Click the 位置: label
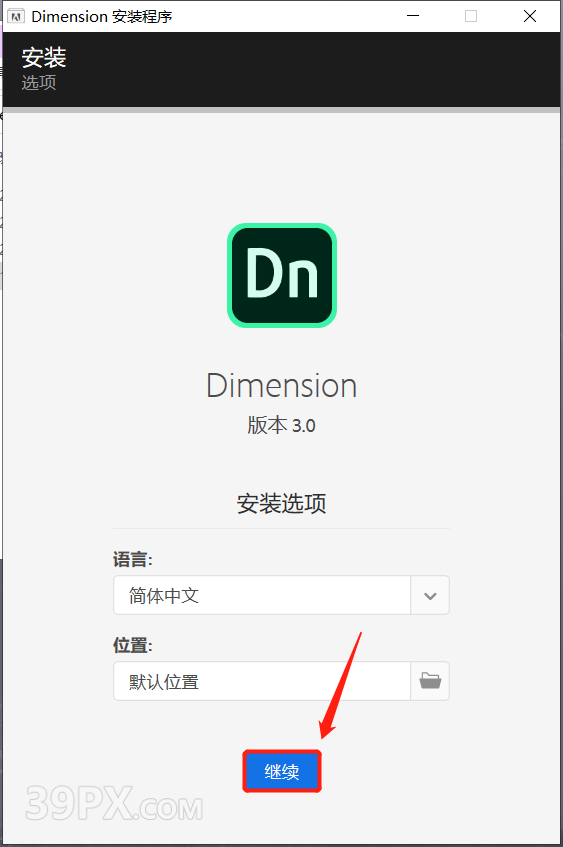Screen dimensions: 563x847 click(x=133, y=645)
